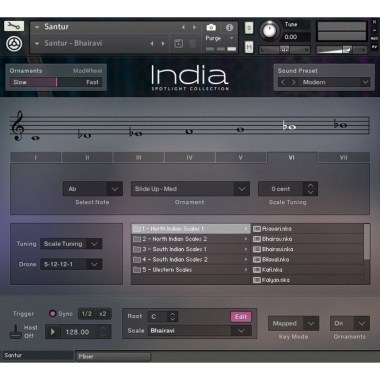Expand the Slide Up - Med ornament dropdown
This screenshot has height=380, width=380.
tap(190, 189)
